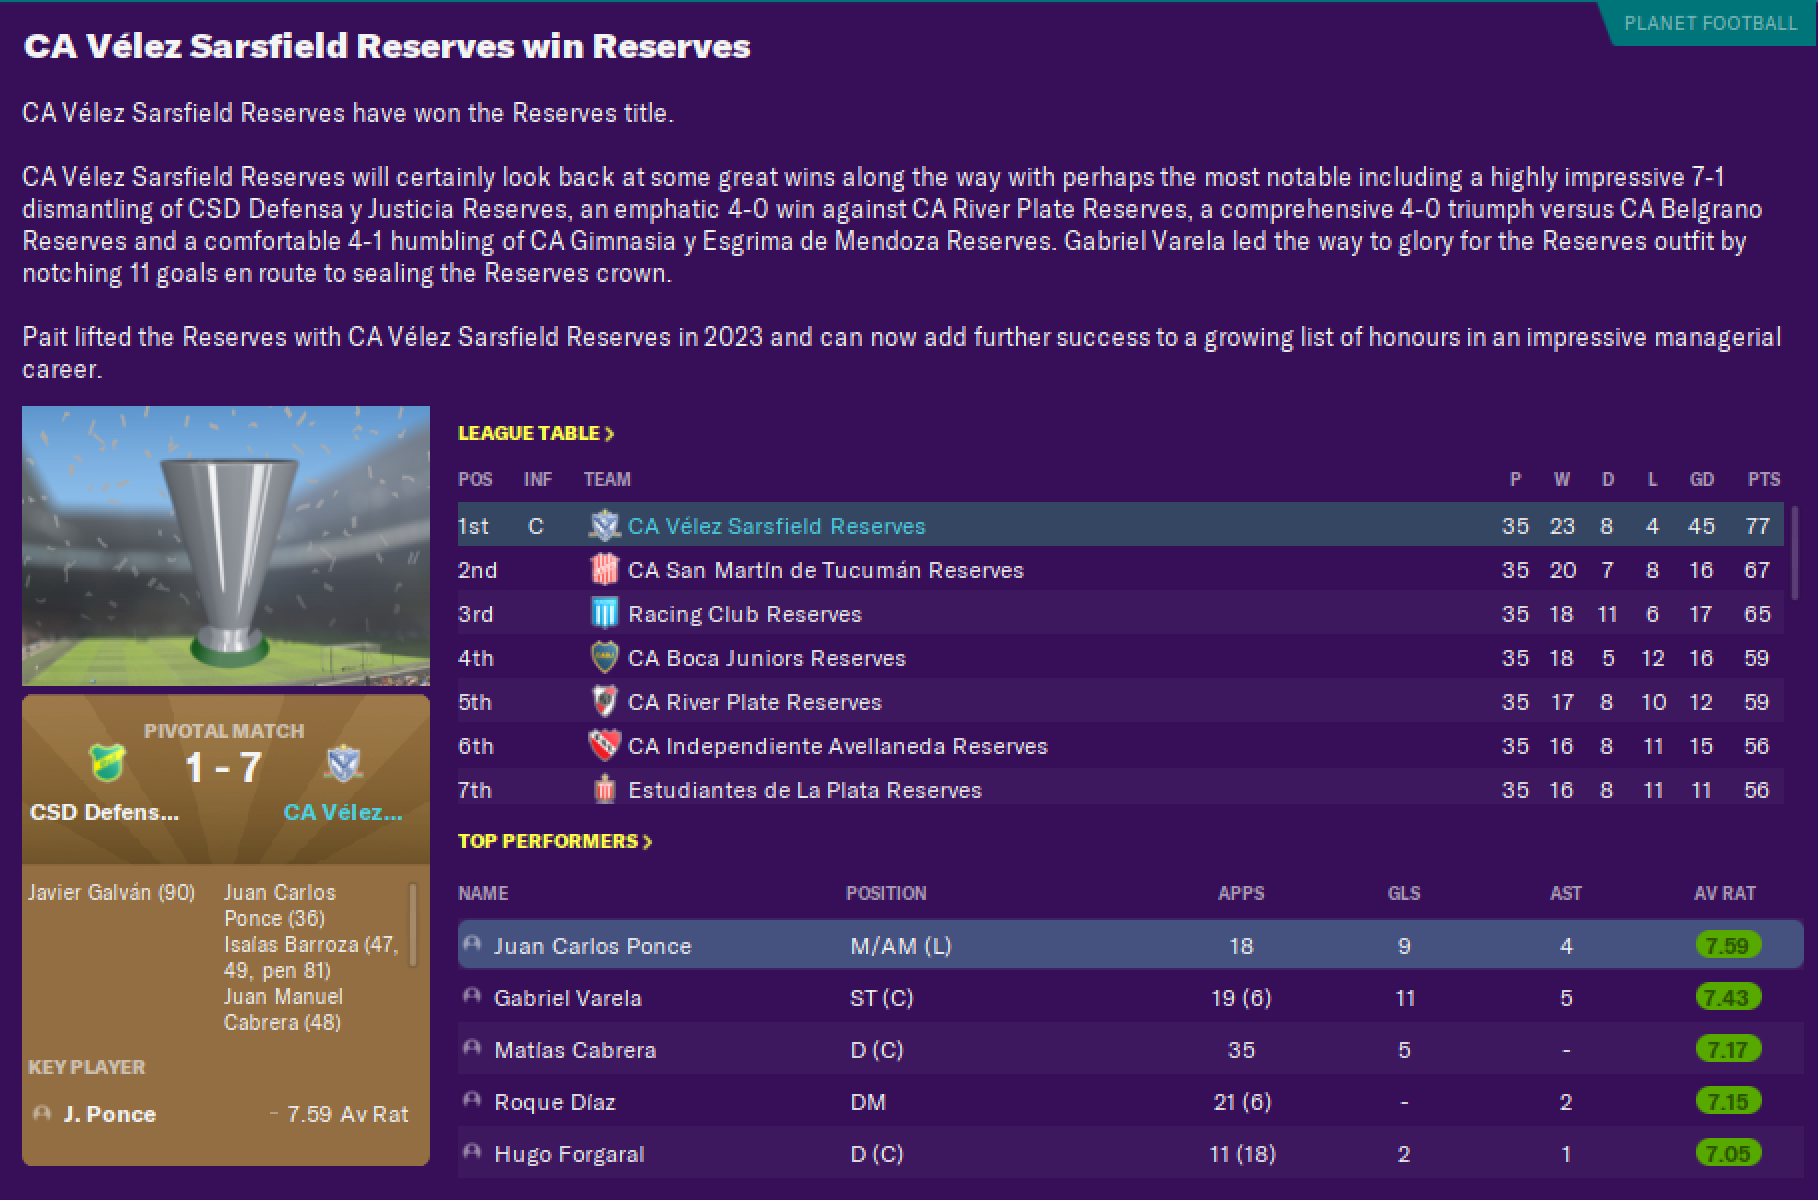
Task: Click the pivotal match scorers scrollbar
Action: [413, 924]
